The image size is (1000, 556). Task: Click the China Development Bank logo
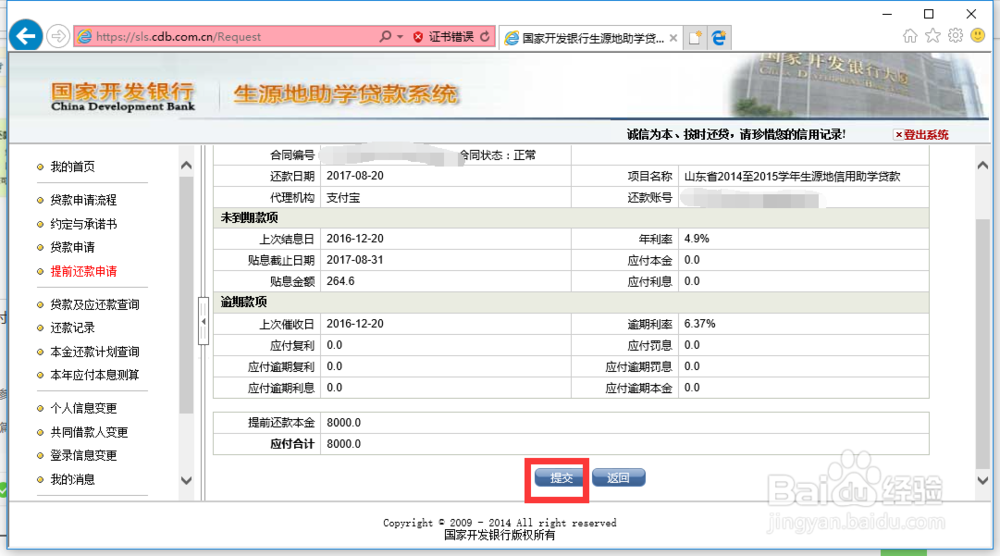[122, 97]
